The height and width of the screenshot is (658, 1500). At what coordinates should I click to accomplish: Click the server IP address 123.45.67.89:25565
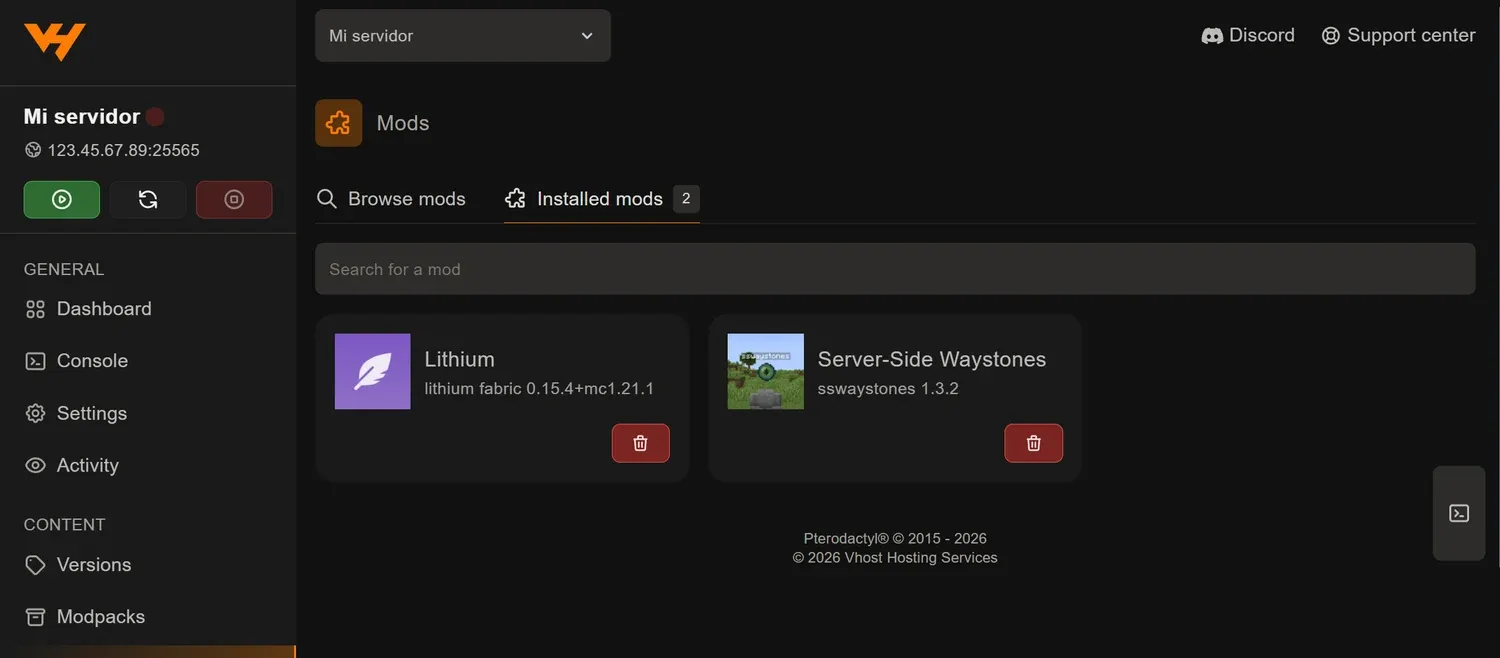click(123, 150)
